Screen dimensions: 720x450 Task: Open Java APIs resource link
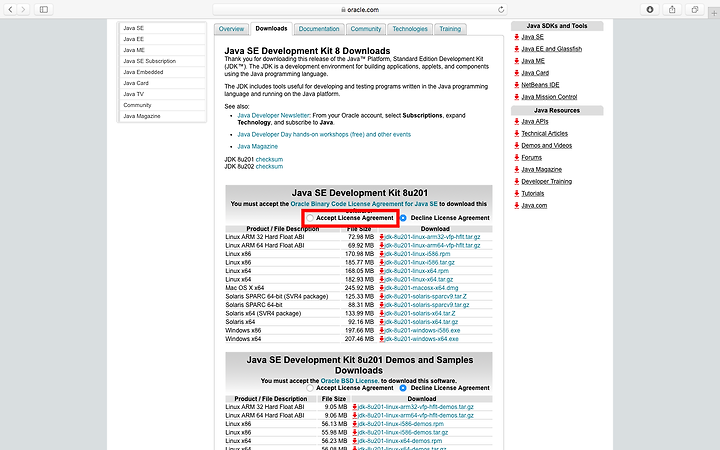[x=534, y=121]
